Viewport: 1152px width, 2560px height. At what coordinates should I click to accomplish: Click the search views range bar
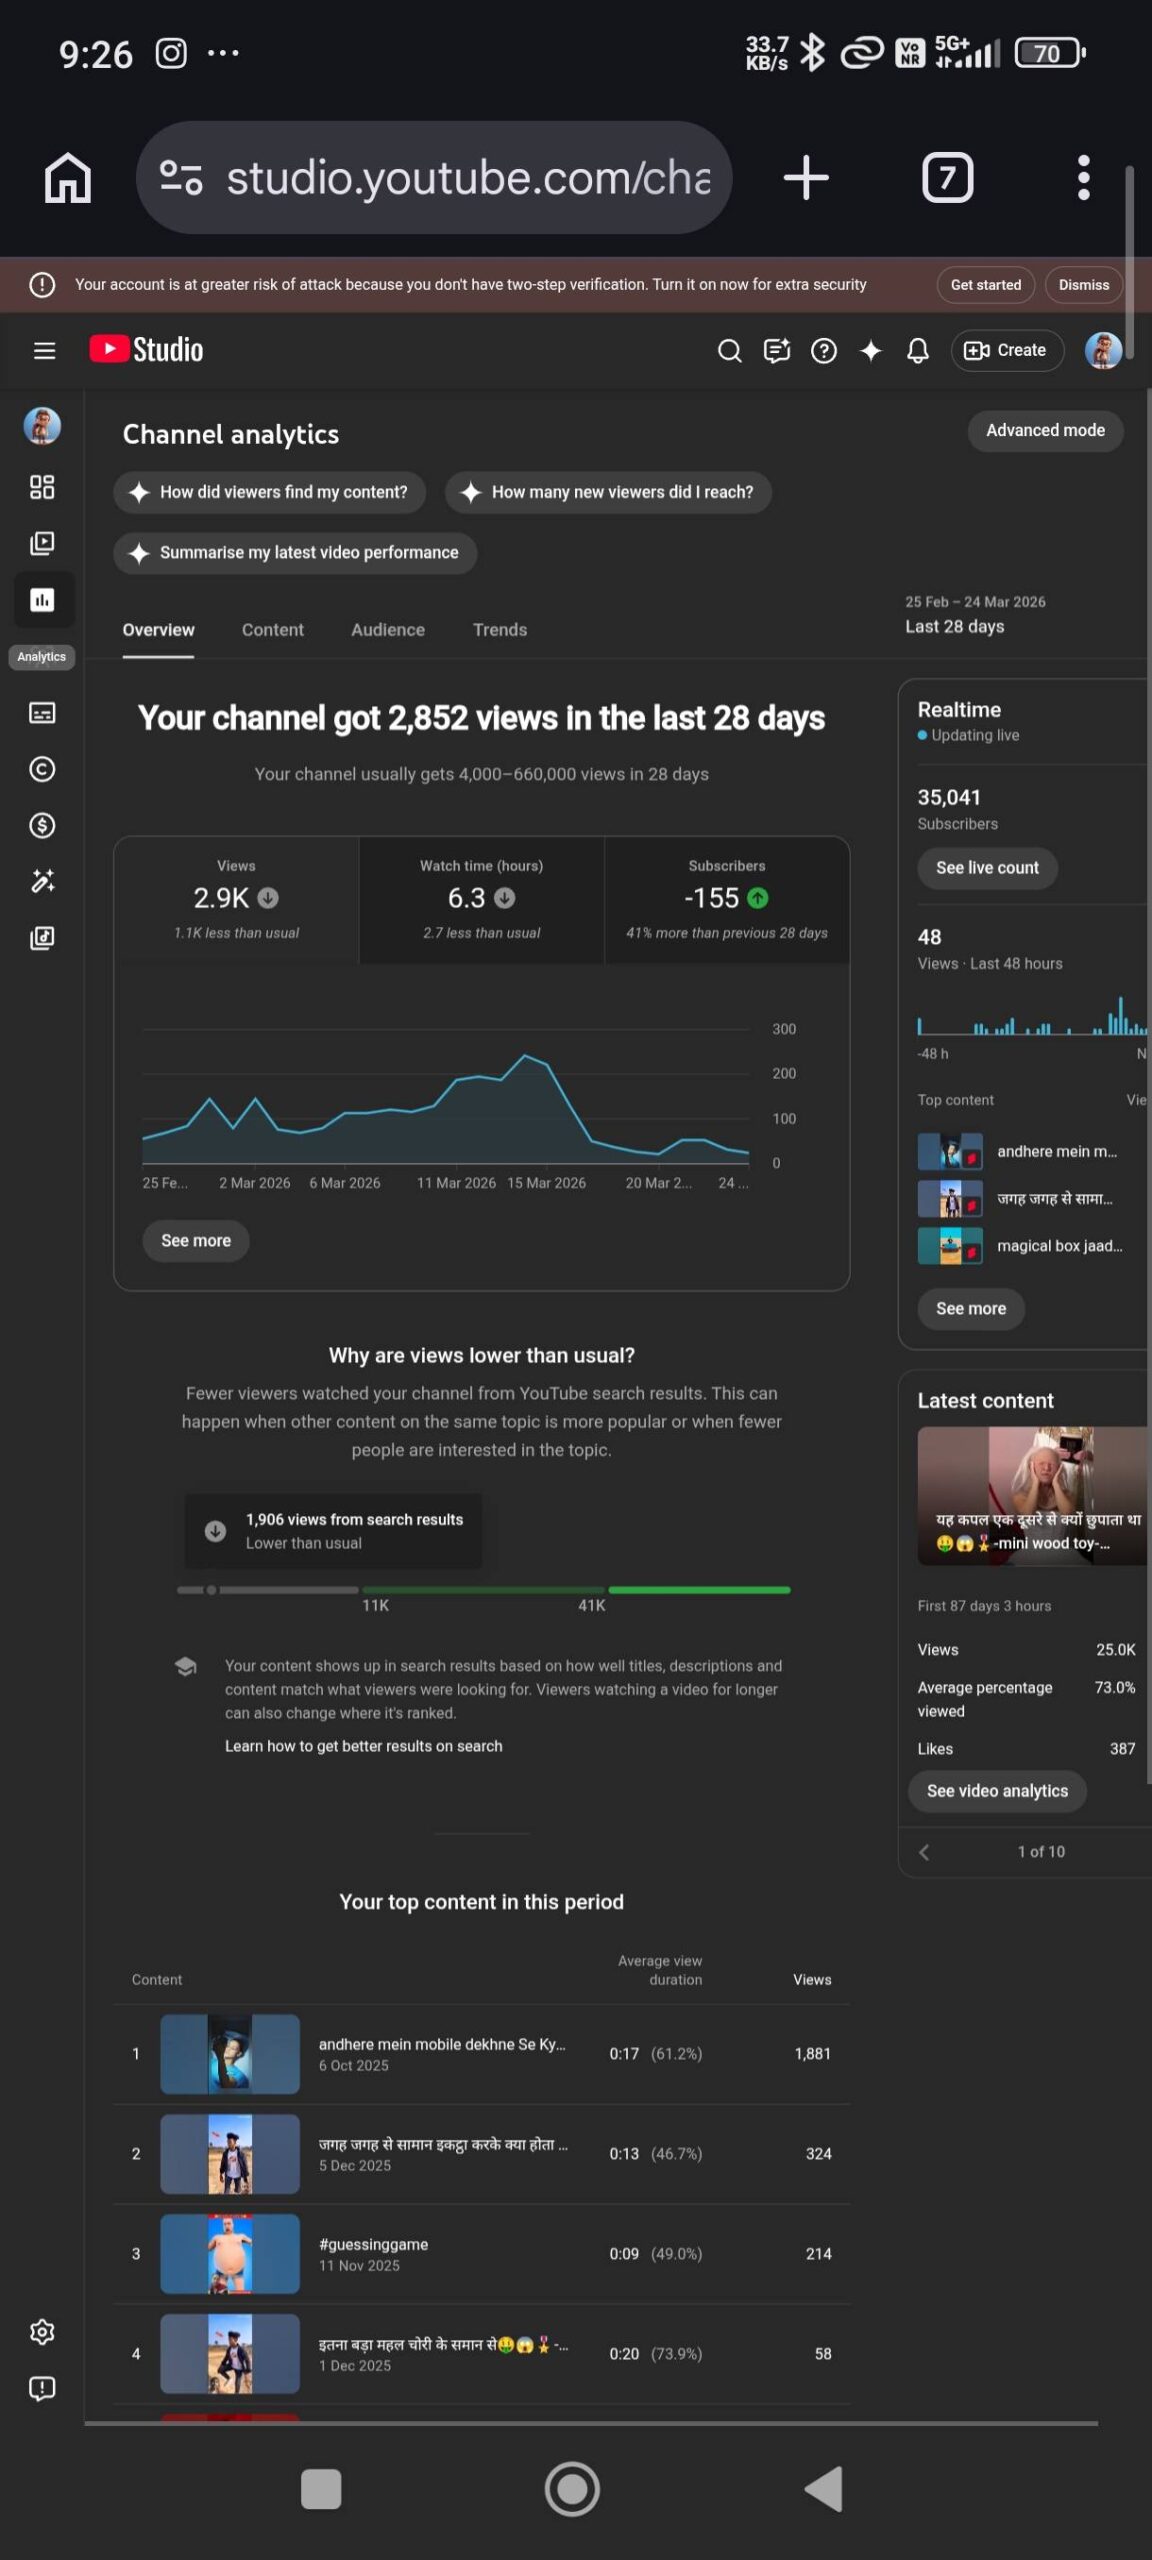tap(483, 1589)
